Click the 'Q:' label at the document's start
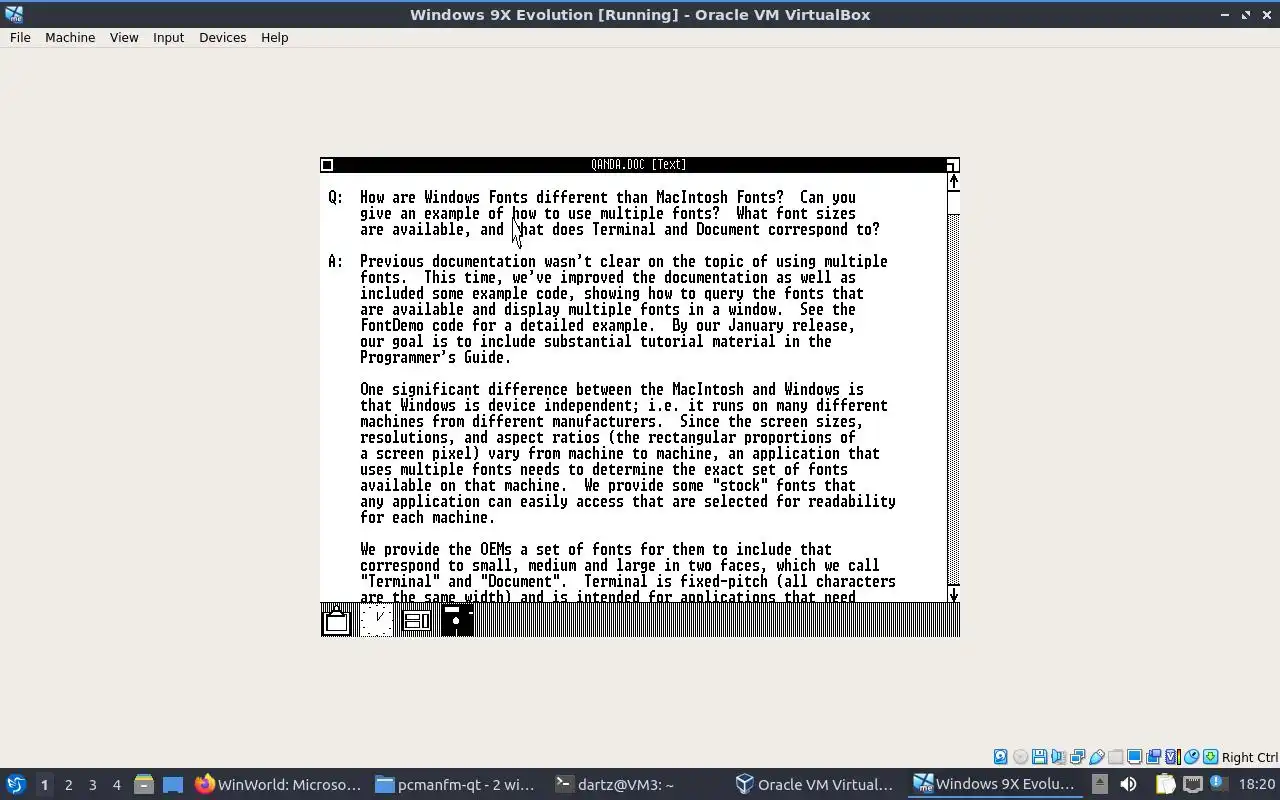This screenshot has width=1280, height=800. click(x=336, y=197)
